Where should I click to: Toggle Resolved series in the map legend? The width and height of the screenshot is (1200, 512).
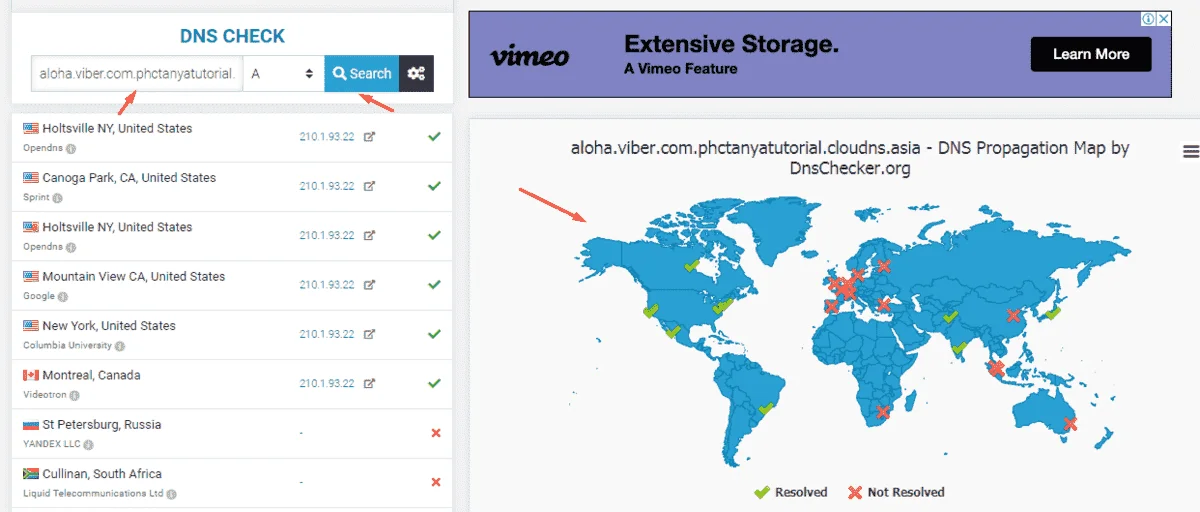790,492
